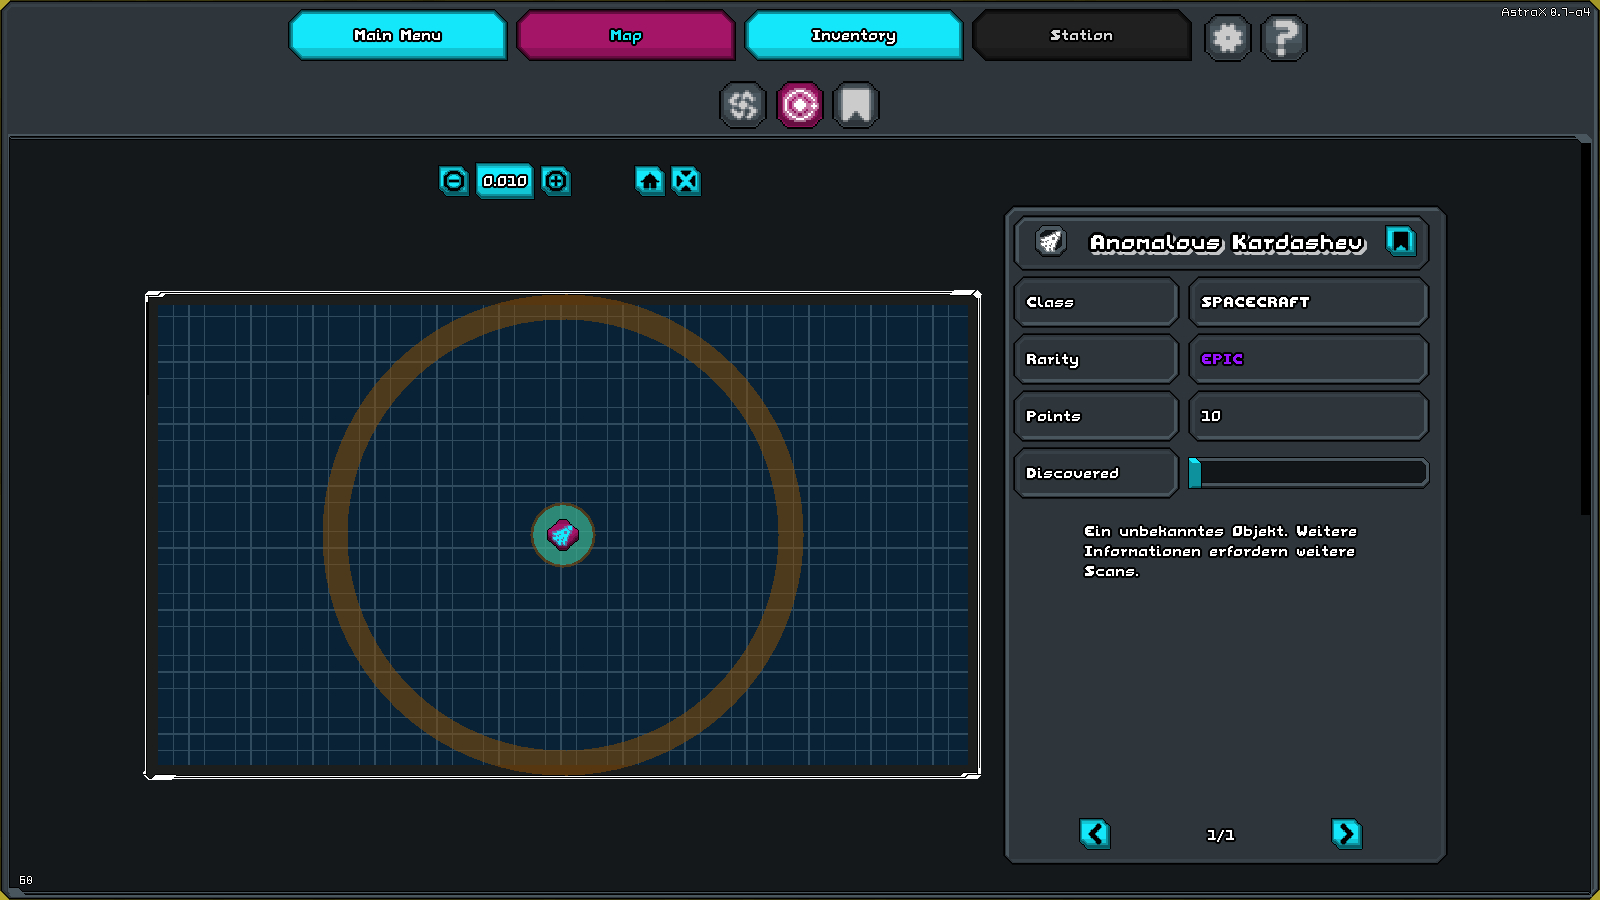Viewport: 1600px width, 900px height.
Task: Zoom out the map with minus magnifier
Action: (x=453, y=181)
